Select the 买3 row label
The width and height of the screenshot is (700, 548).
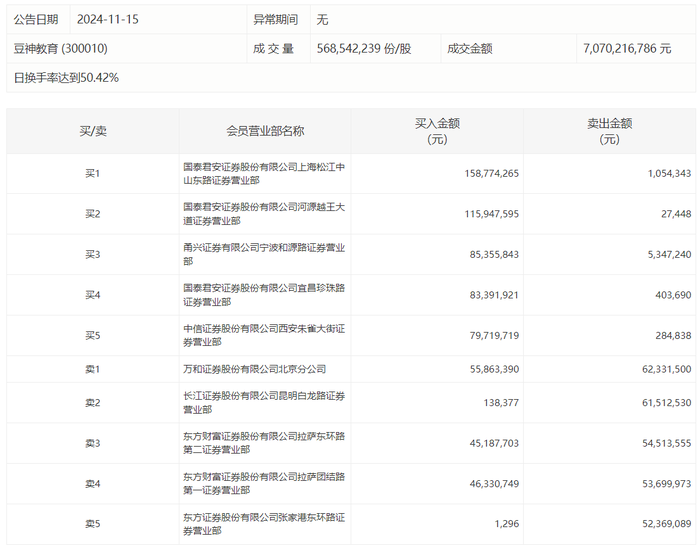click(x=93, y=254)
